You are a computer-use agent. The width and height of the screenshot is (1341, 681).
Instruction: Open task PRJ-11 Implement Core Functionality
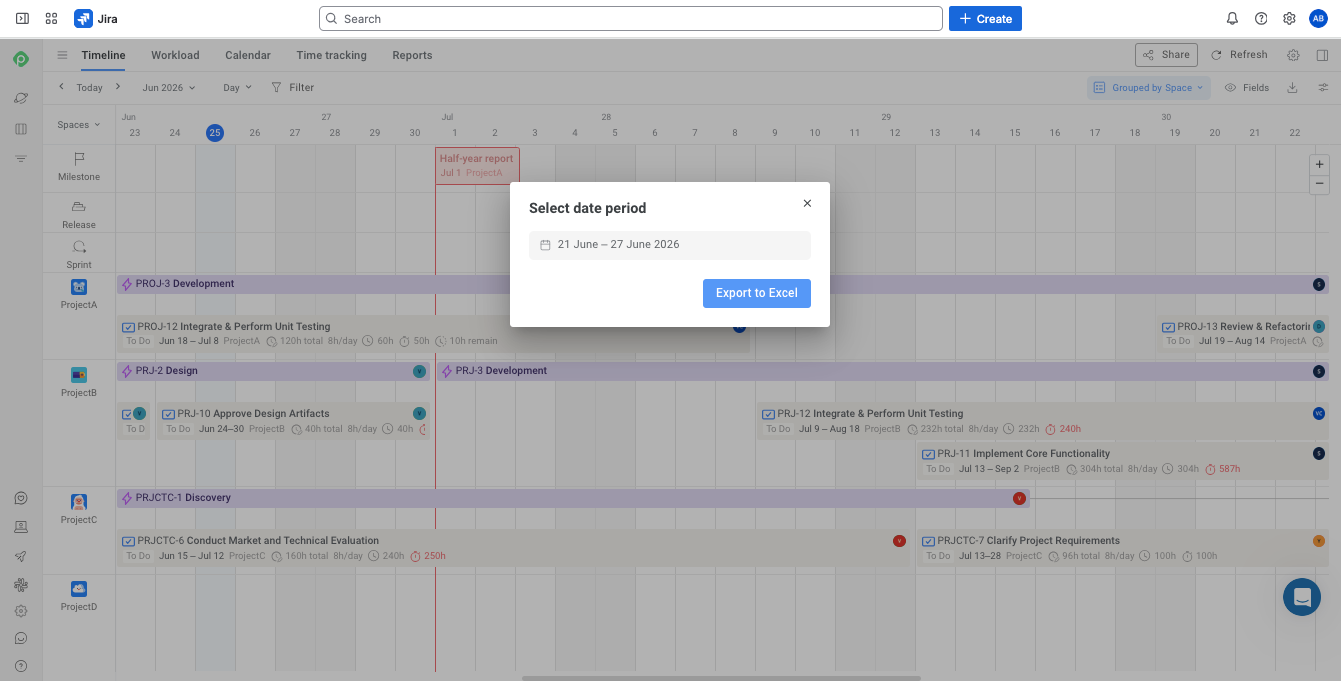tap(1124, 461)
